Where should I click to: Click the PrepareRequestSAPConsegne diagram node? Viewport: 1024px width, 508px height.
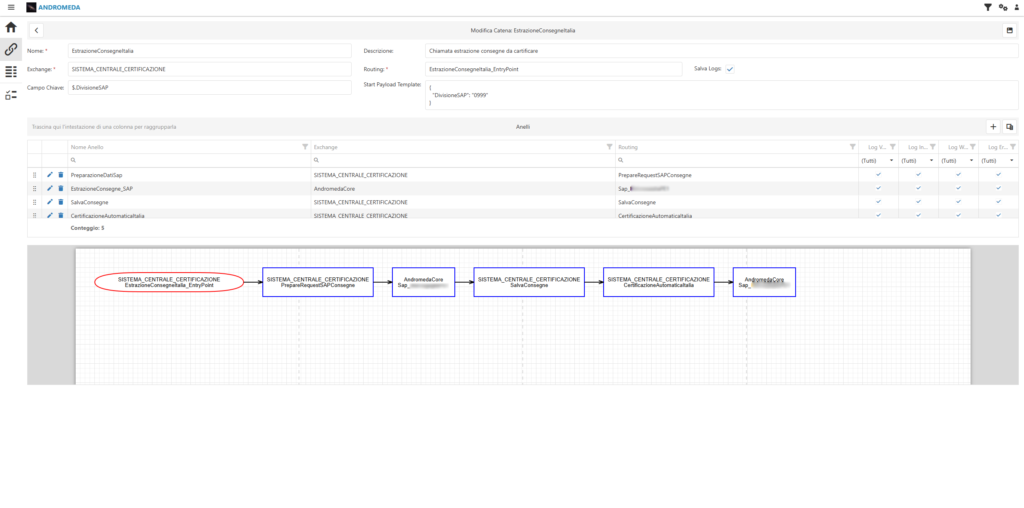(317, 282)
